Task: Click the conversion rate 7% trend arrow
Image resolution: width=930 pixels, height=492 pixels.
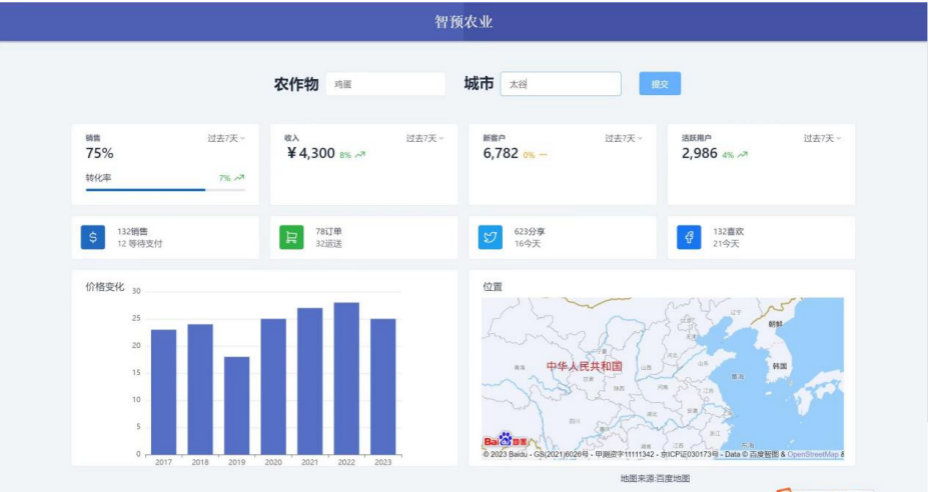Action: tap(239, 177)
